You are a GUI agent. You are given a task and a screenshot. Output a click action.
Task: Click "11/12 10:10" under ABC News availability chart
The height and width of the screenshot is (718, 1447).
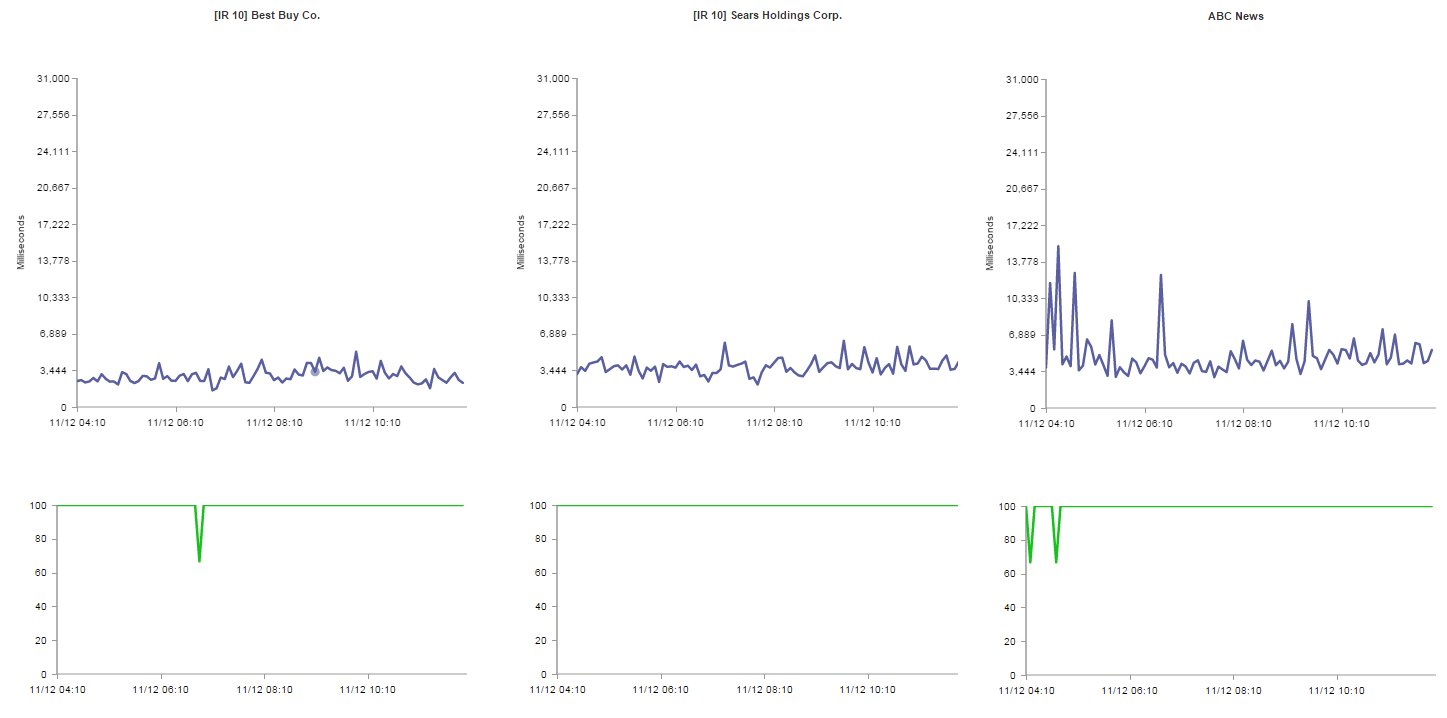(x=1337, y=691)
